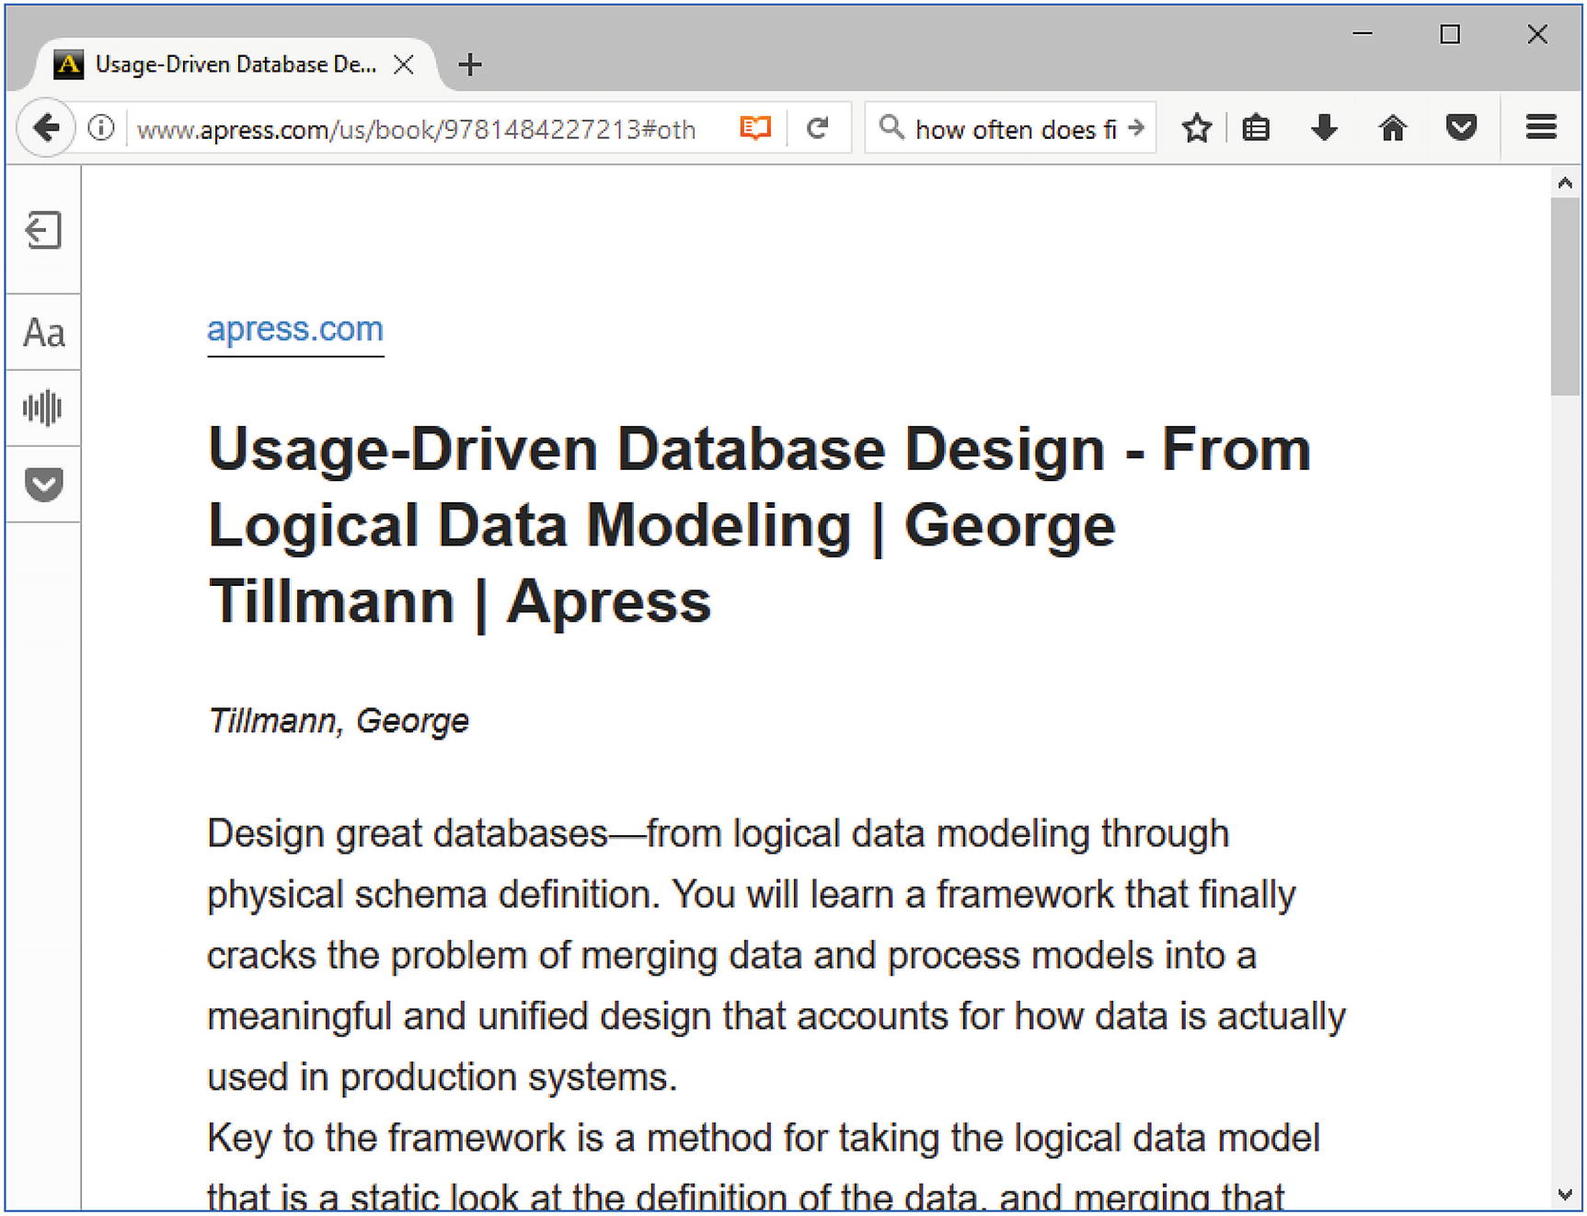Toggle Reader View via orange book icon
This screenshot has width=1587, height=1216.
tap(755, 128)
